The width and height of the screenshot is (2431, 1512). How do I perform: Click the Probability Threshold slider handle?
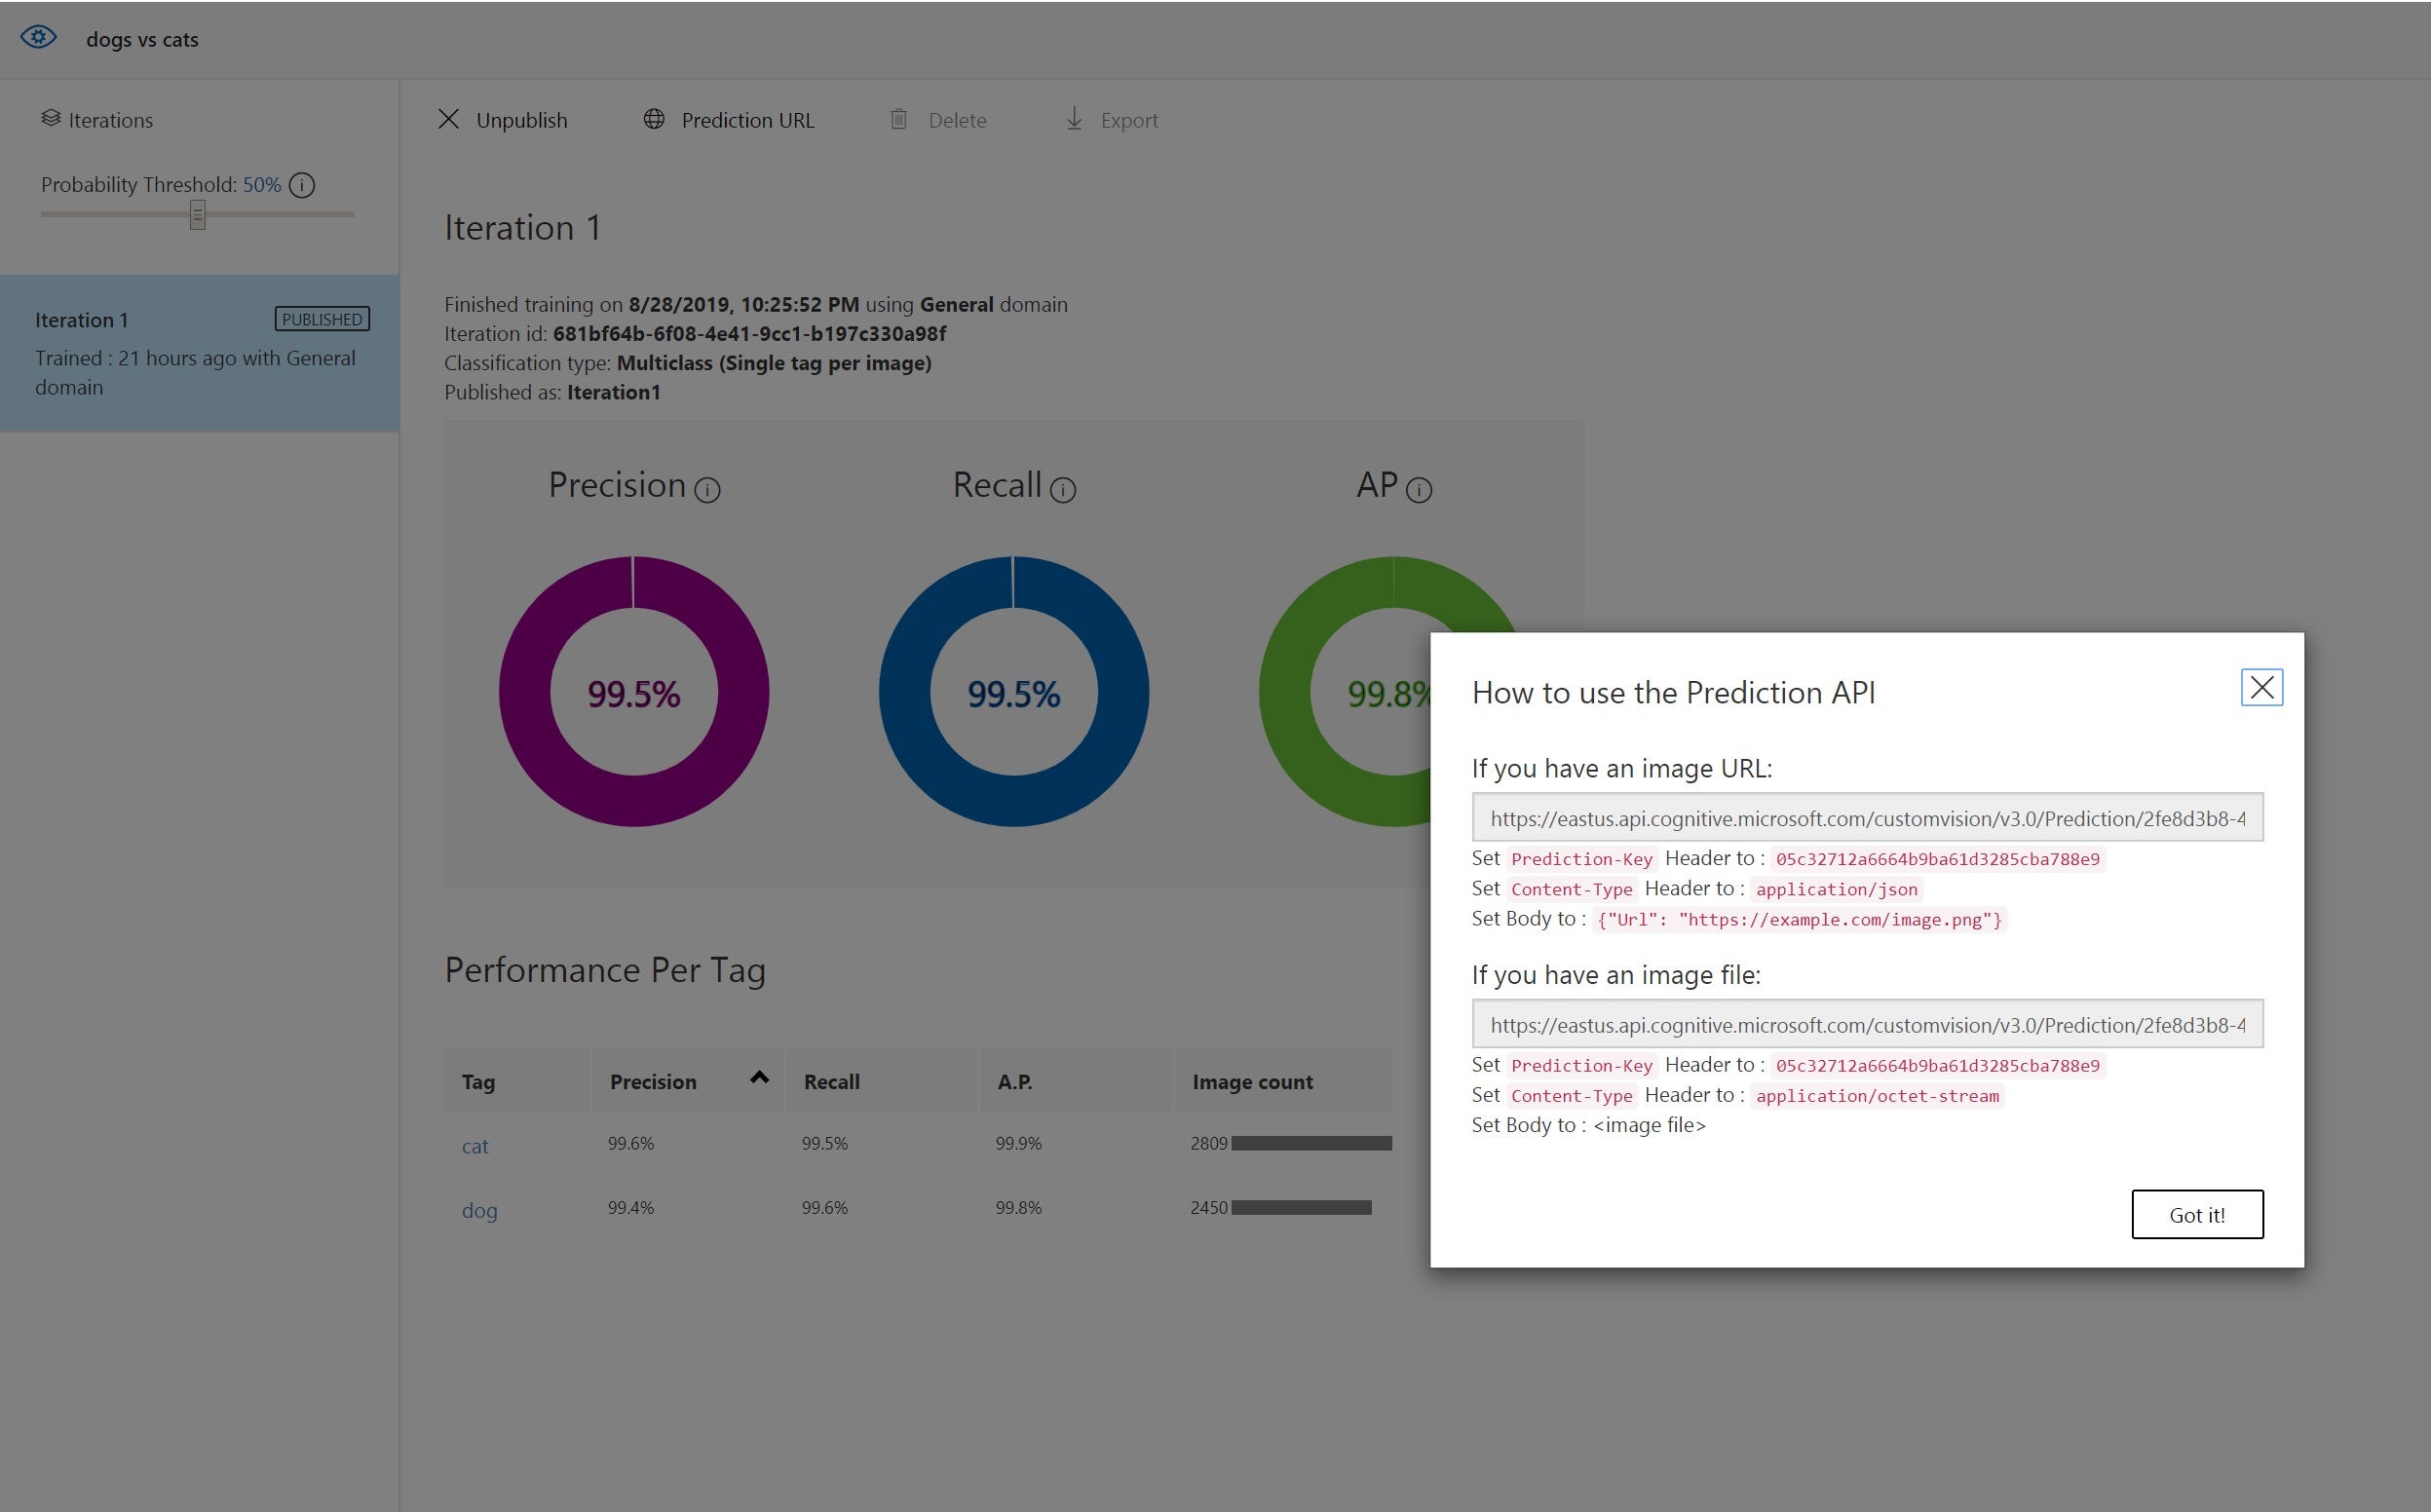(198, 214)
